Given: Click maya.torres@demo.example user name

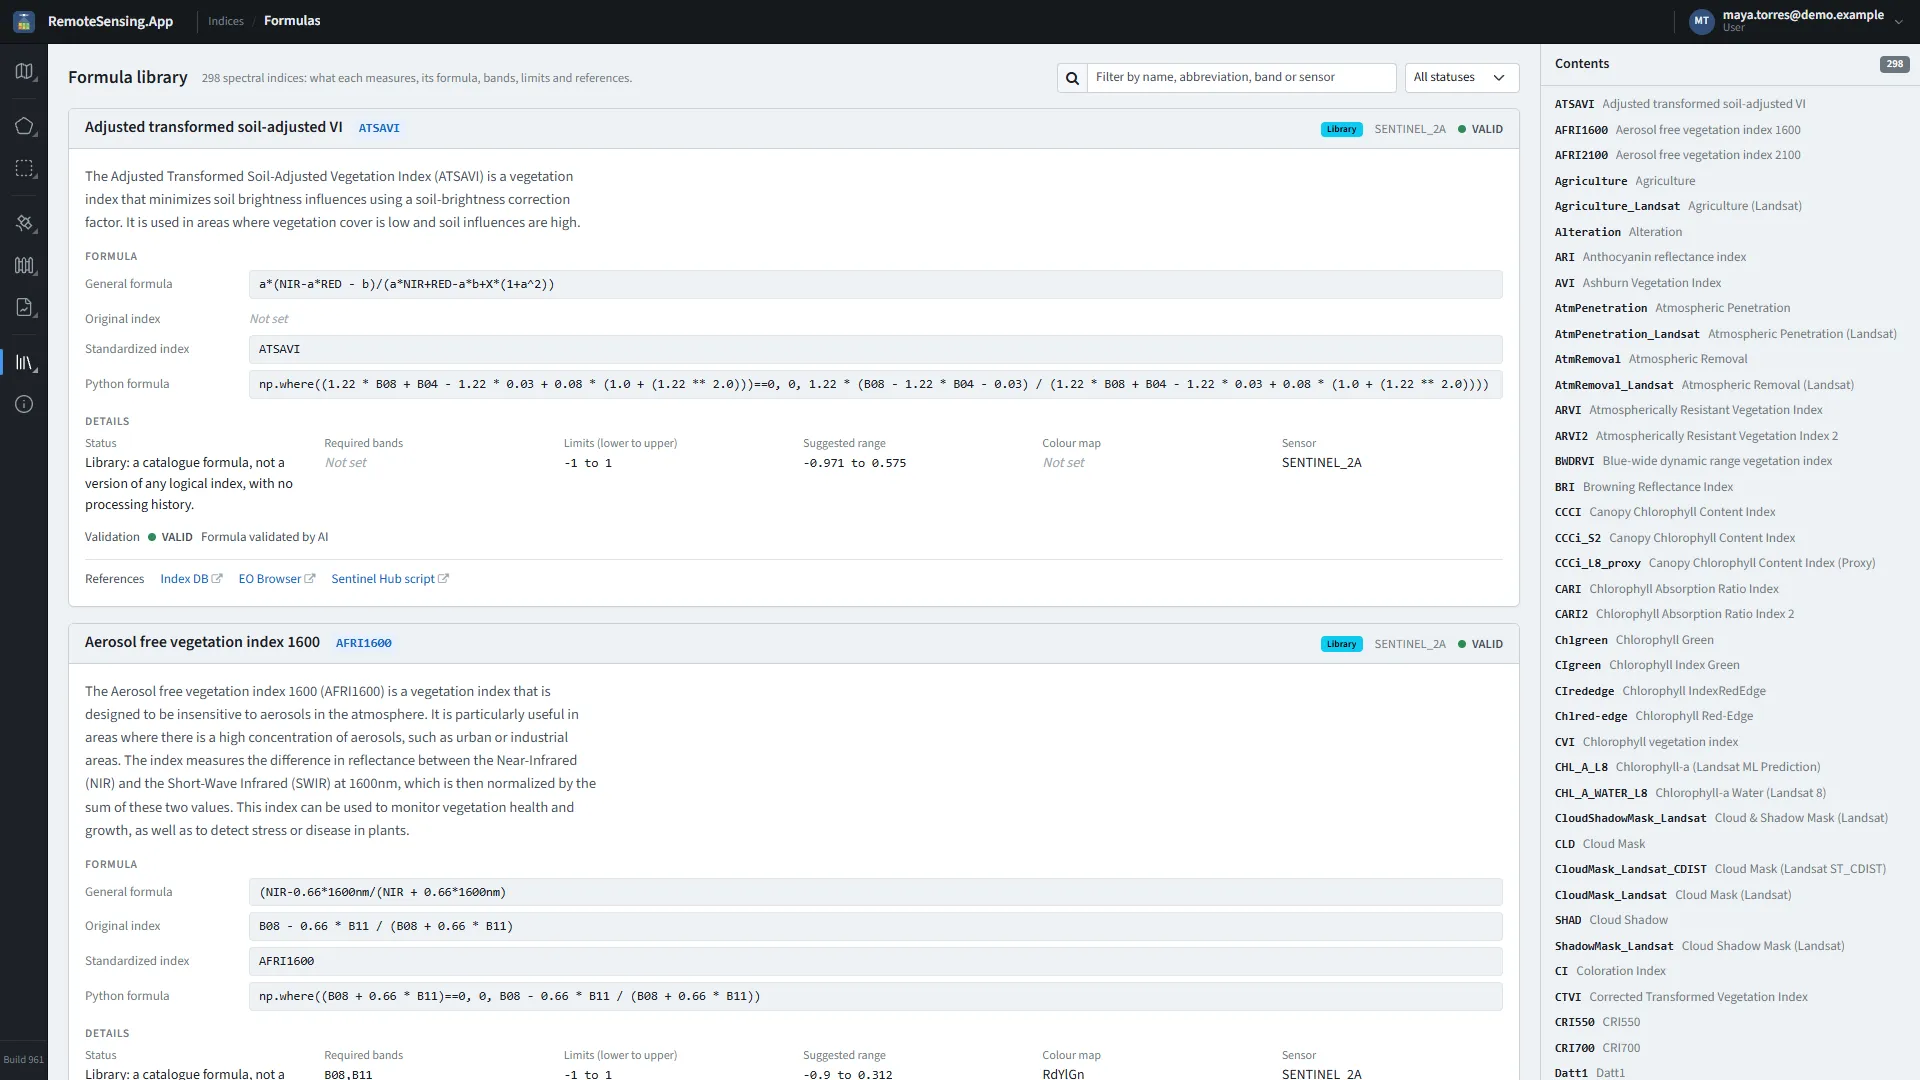Looking at the screenshot, I should [x=1803, y=15].
